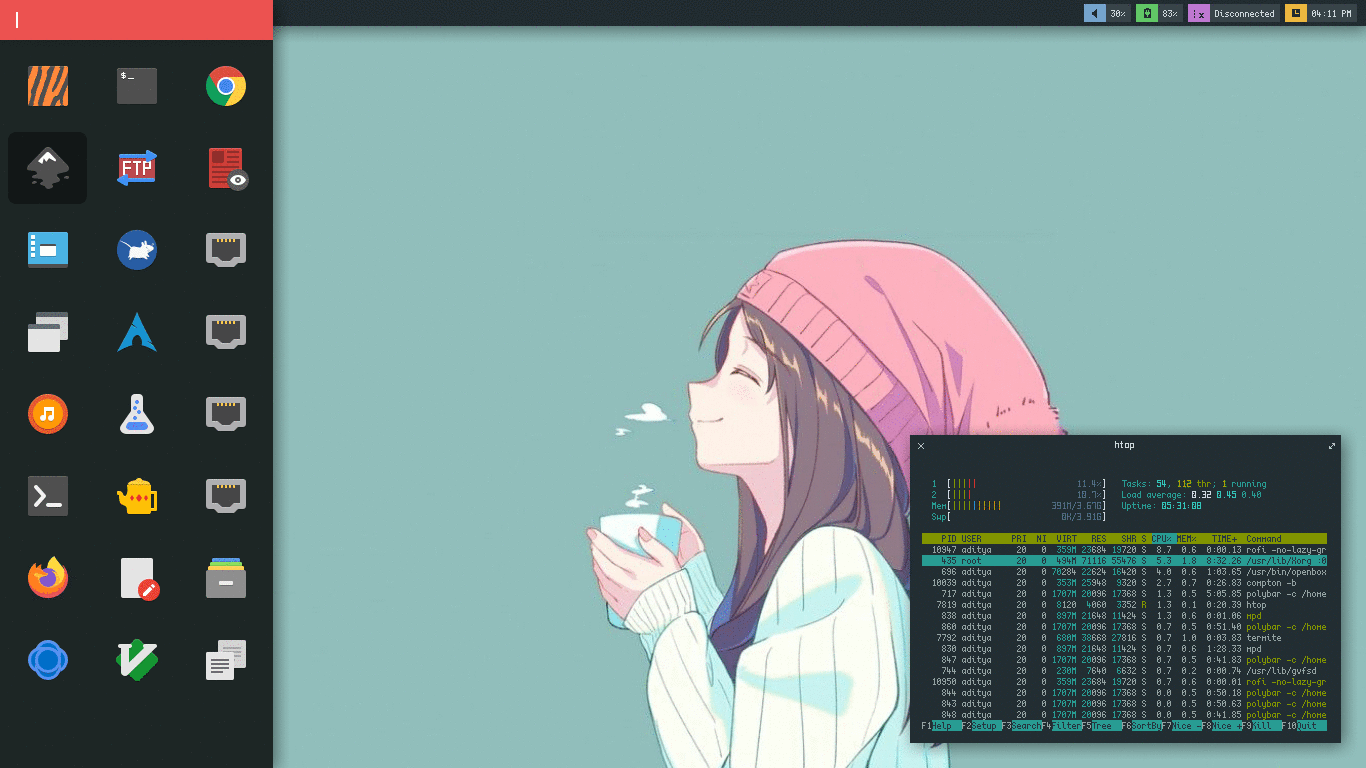Open the orange music note player
The height and width of the screenshot is (768, 1366).
[x=47, y=413]
